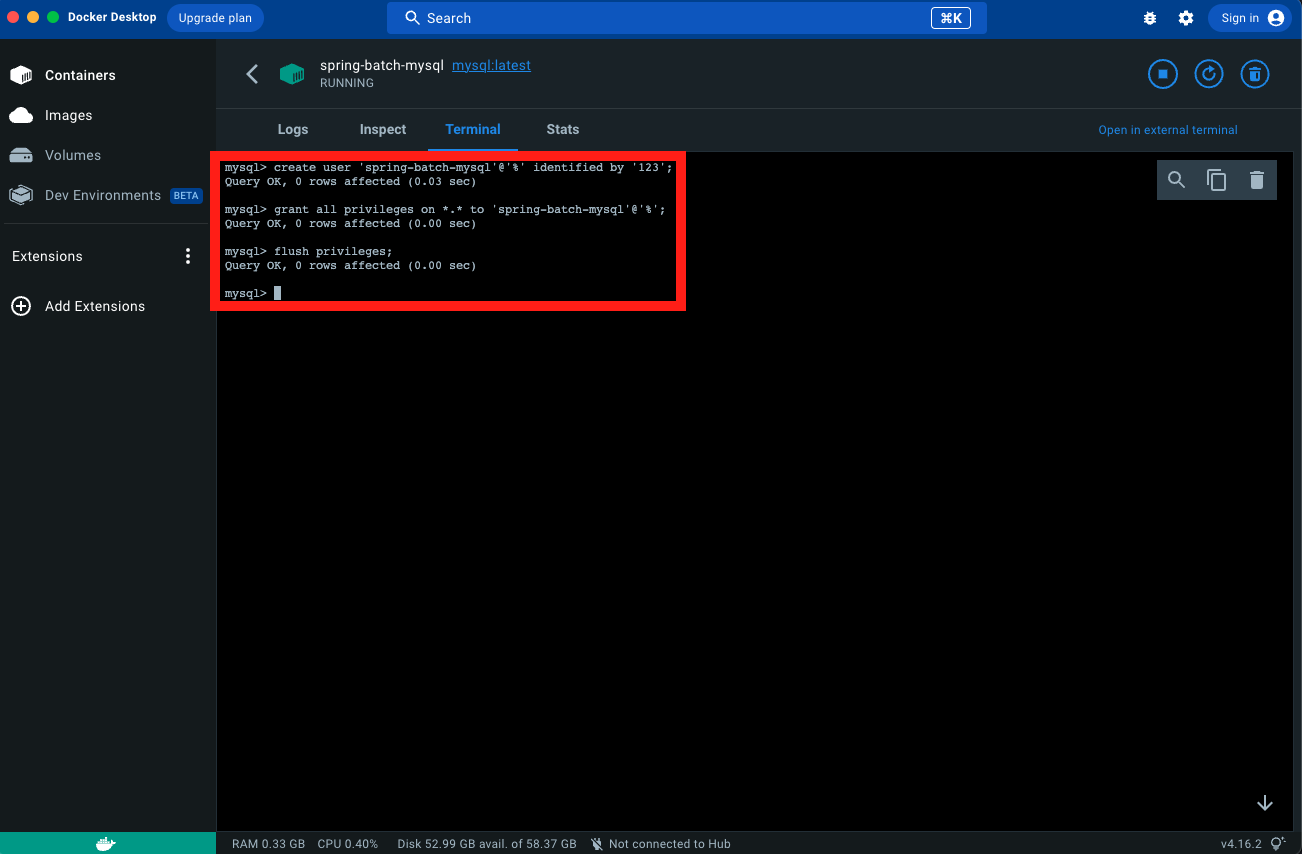Click the Upgrade plan button
1302x854 pixels.
click(x=215, y=18)
